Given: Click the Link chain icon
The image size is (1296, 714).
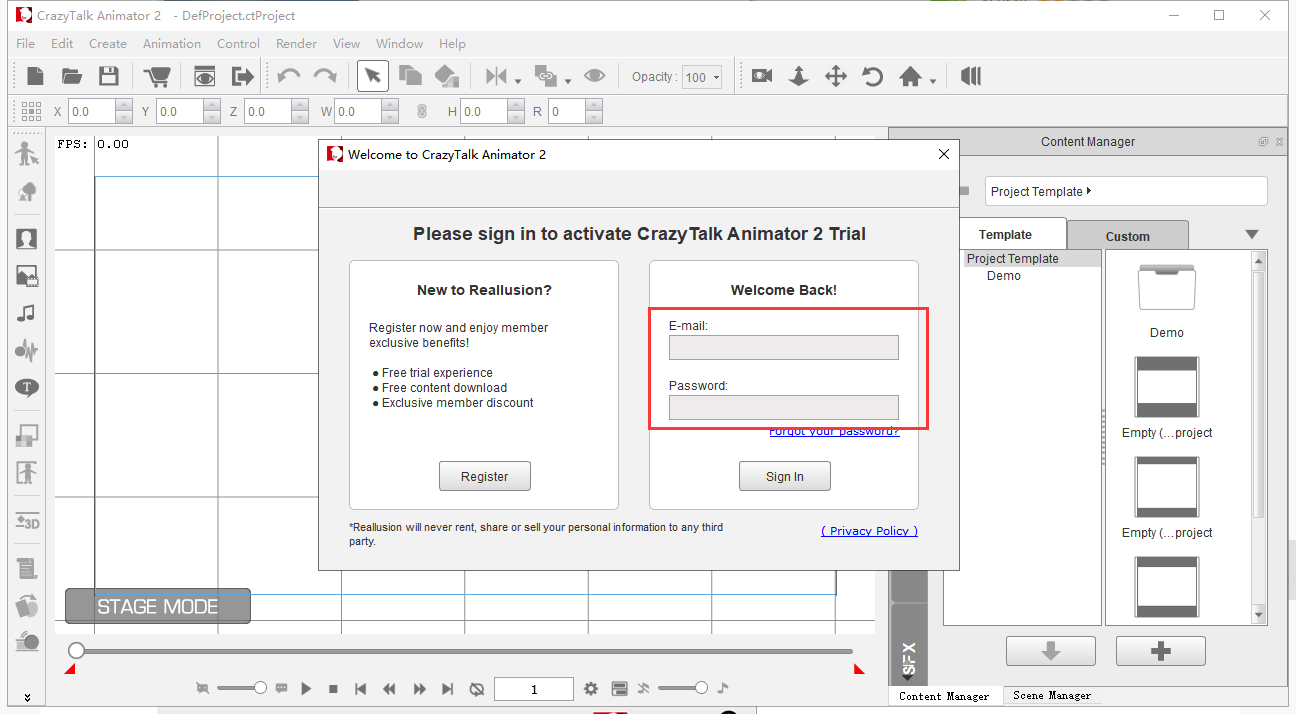Looking at the screenshot, I should (x=545, y=76).
